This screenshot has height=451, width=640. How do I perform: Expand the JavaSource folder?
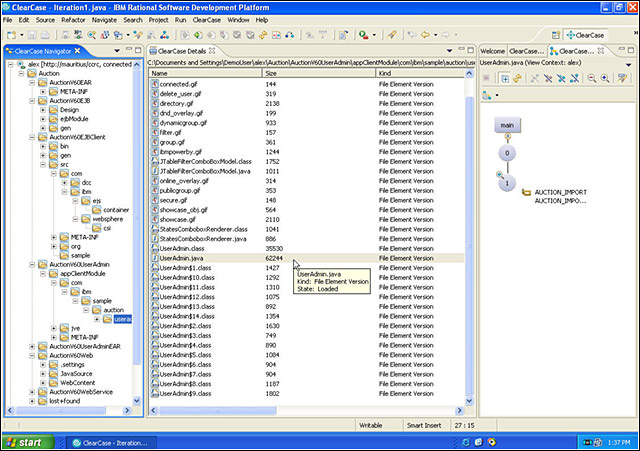(43, 373)
